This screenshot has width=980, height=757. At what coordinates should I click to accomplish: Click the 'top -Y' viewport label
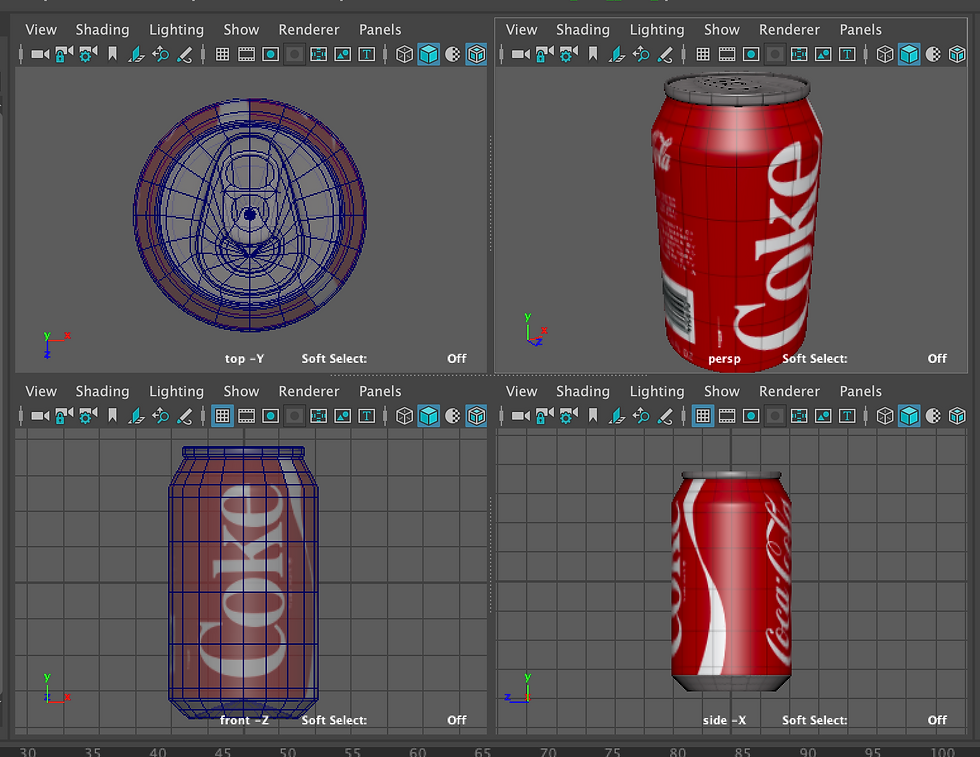(244, 359)
